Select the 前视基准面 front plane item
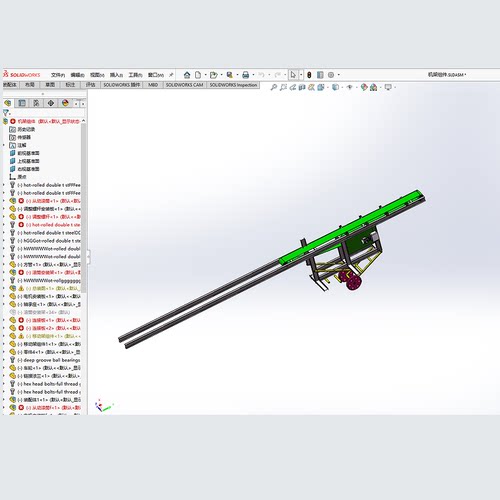This screenshot has height=500, width=500. pyautogui.click(x=28, y=153)
